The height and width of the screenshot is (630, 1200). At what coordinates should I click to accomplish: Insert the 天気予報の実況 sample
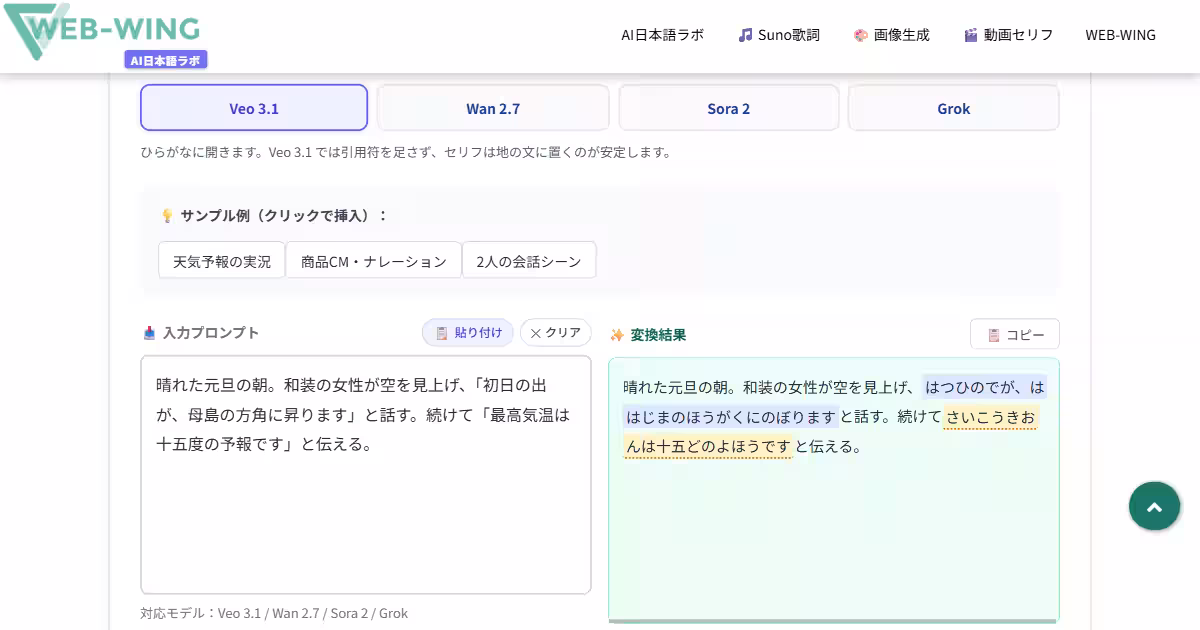click(222, 260)
